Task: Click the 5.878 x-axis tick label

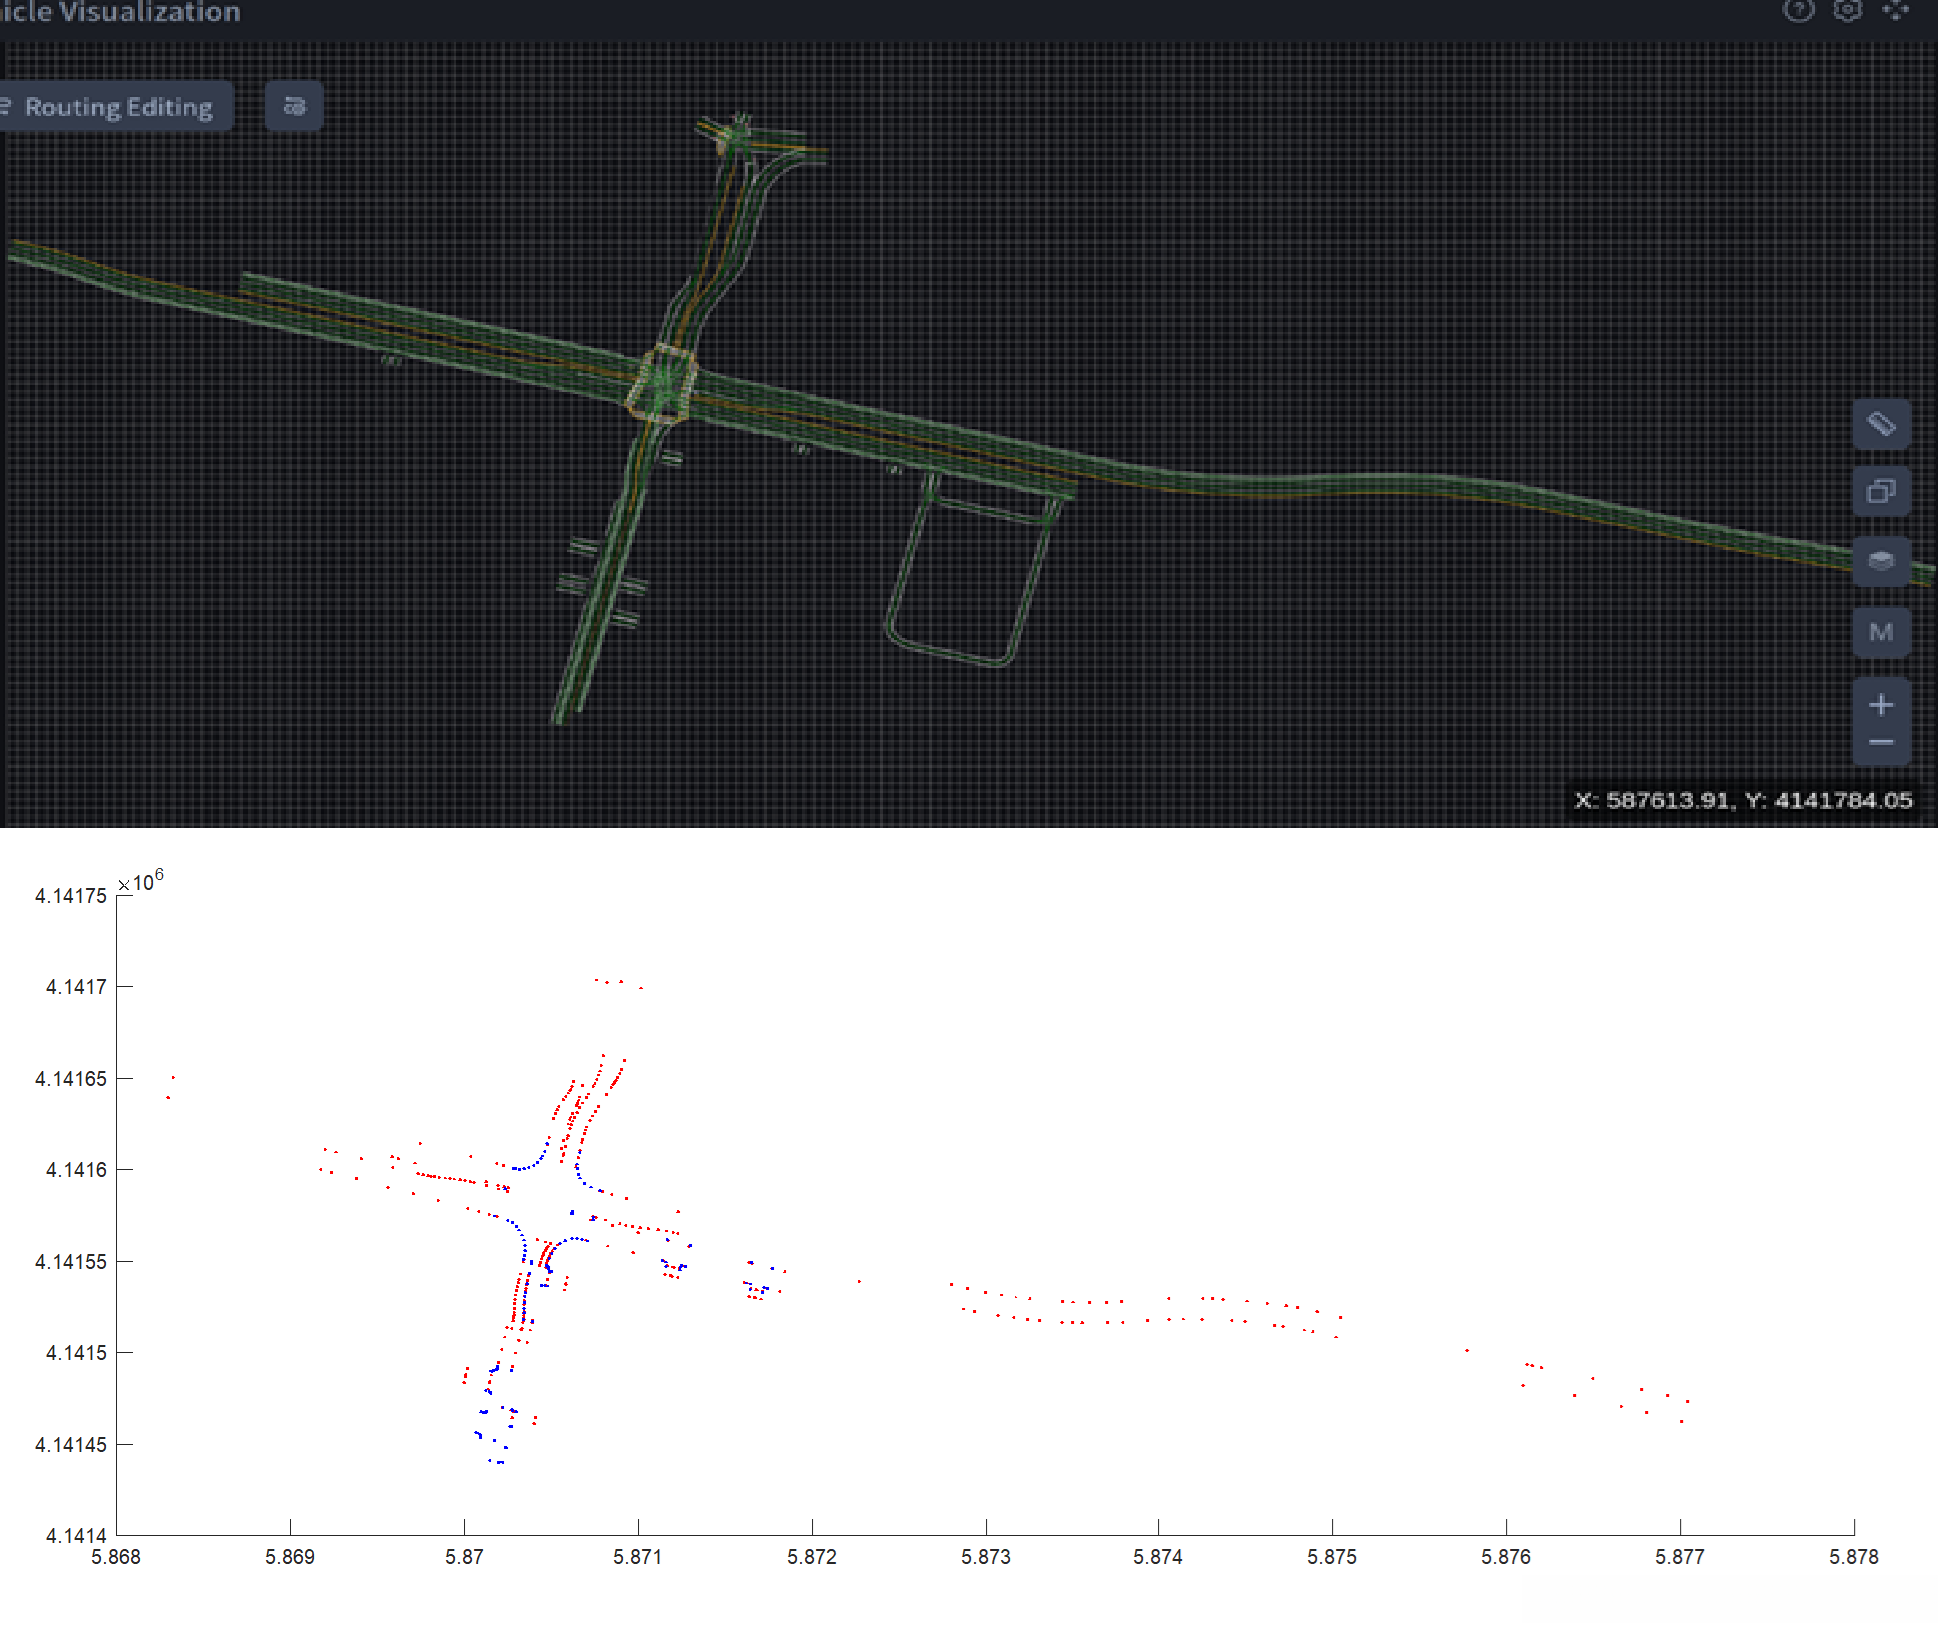Action: coord(1853,1557)
